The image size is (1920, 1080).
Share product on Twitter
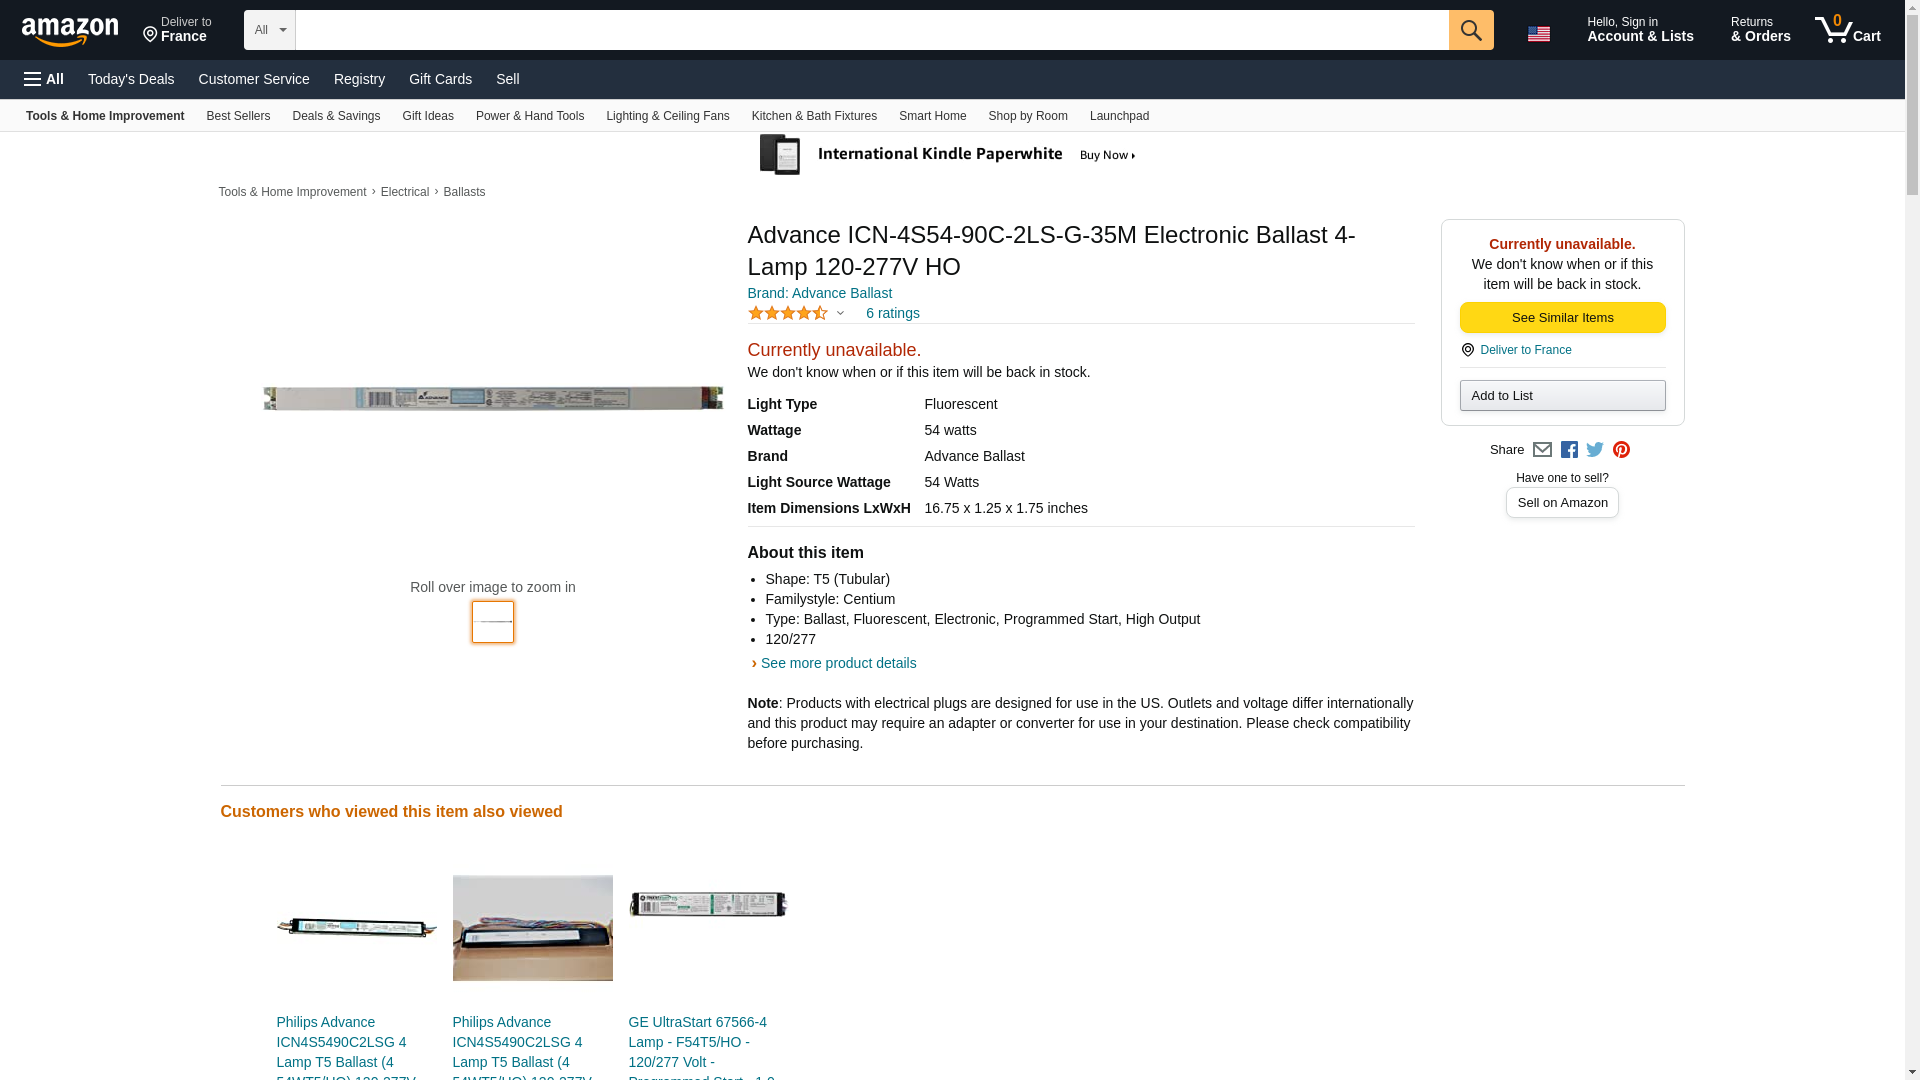(1595, 450)
